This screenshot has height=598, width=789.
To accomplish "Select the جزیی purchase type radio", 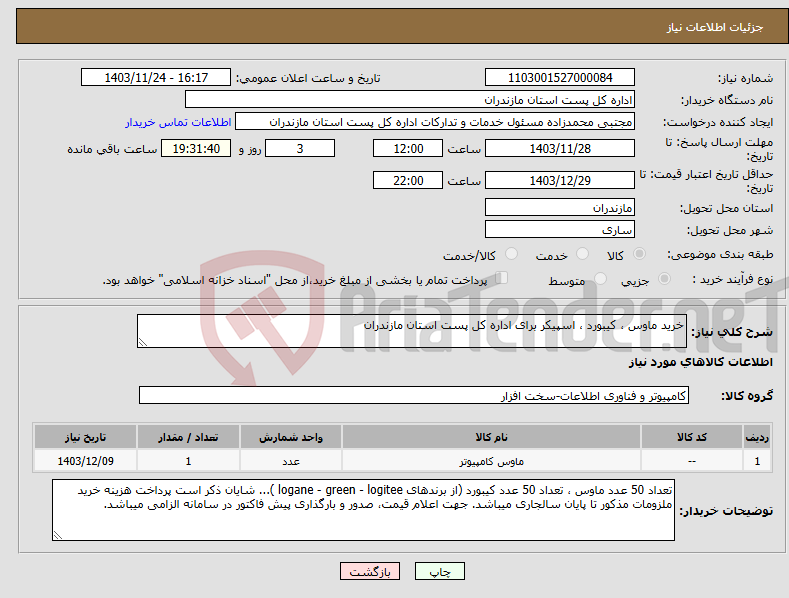I will click(664, 278).
